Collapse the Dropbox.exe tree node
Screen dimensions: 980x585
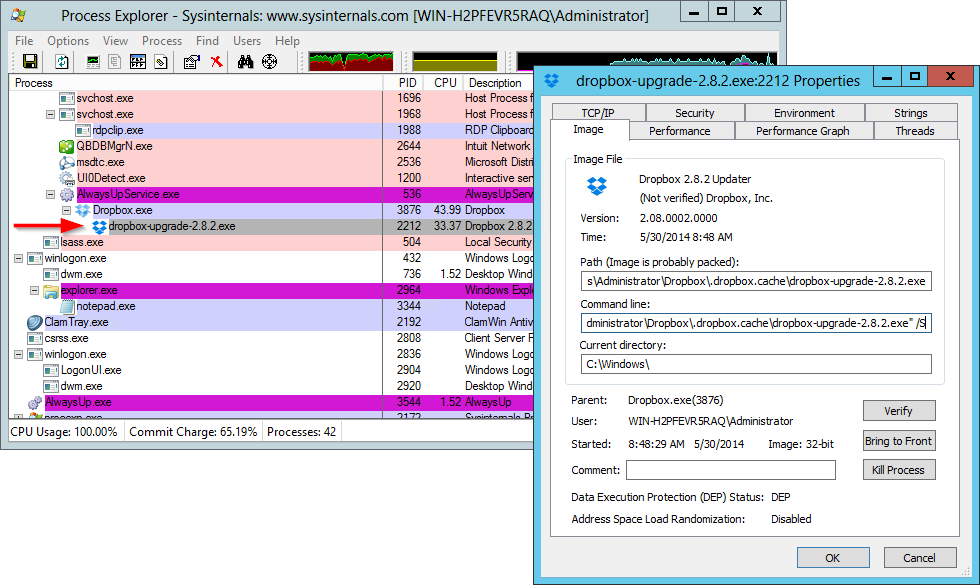pos(67,211)
